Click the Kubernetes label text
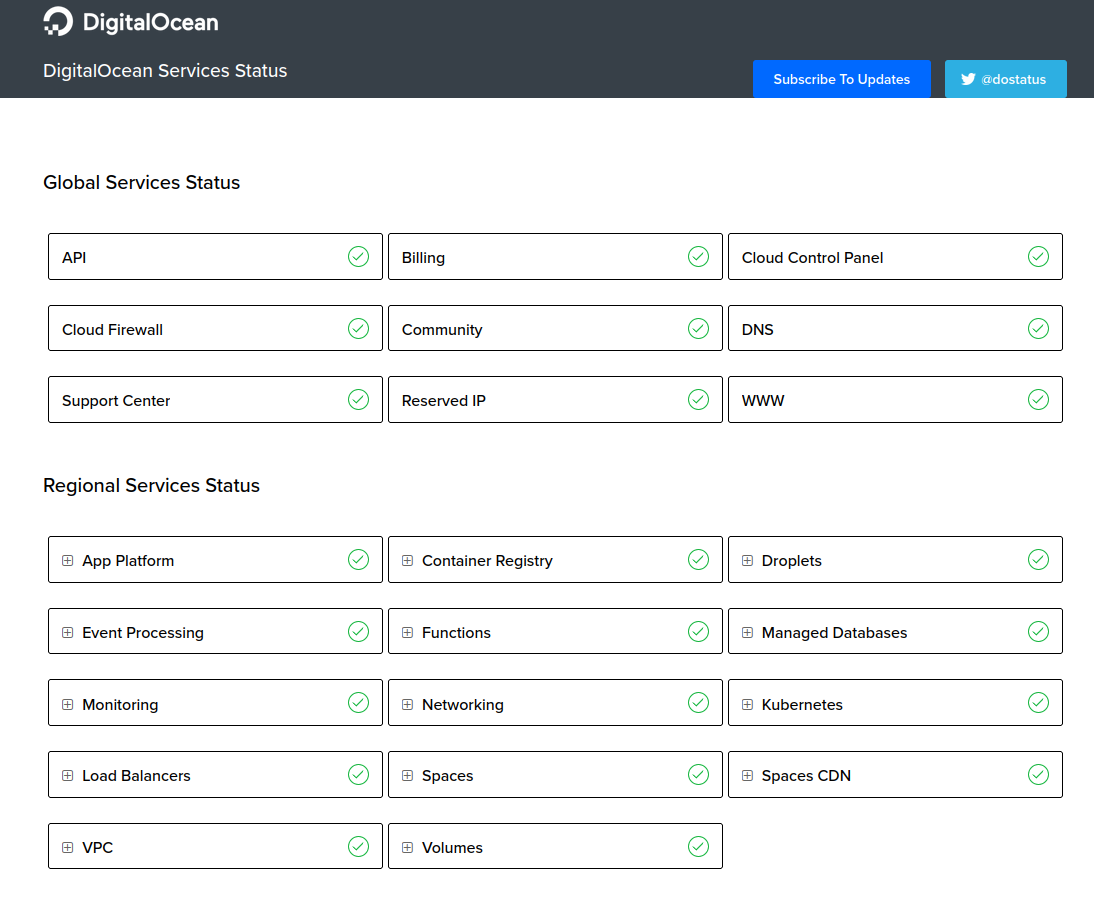Viewport: 1094px width, 899px height. point(802,704)
